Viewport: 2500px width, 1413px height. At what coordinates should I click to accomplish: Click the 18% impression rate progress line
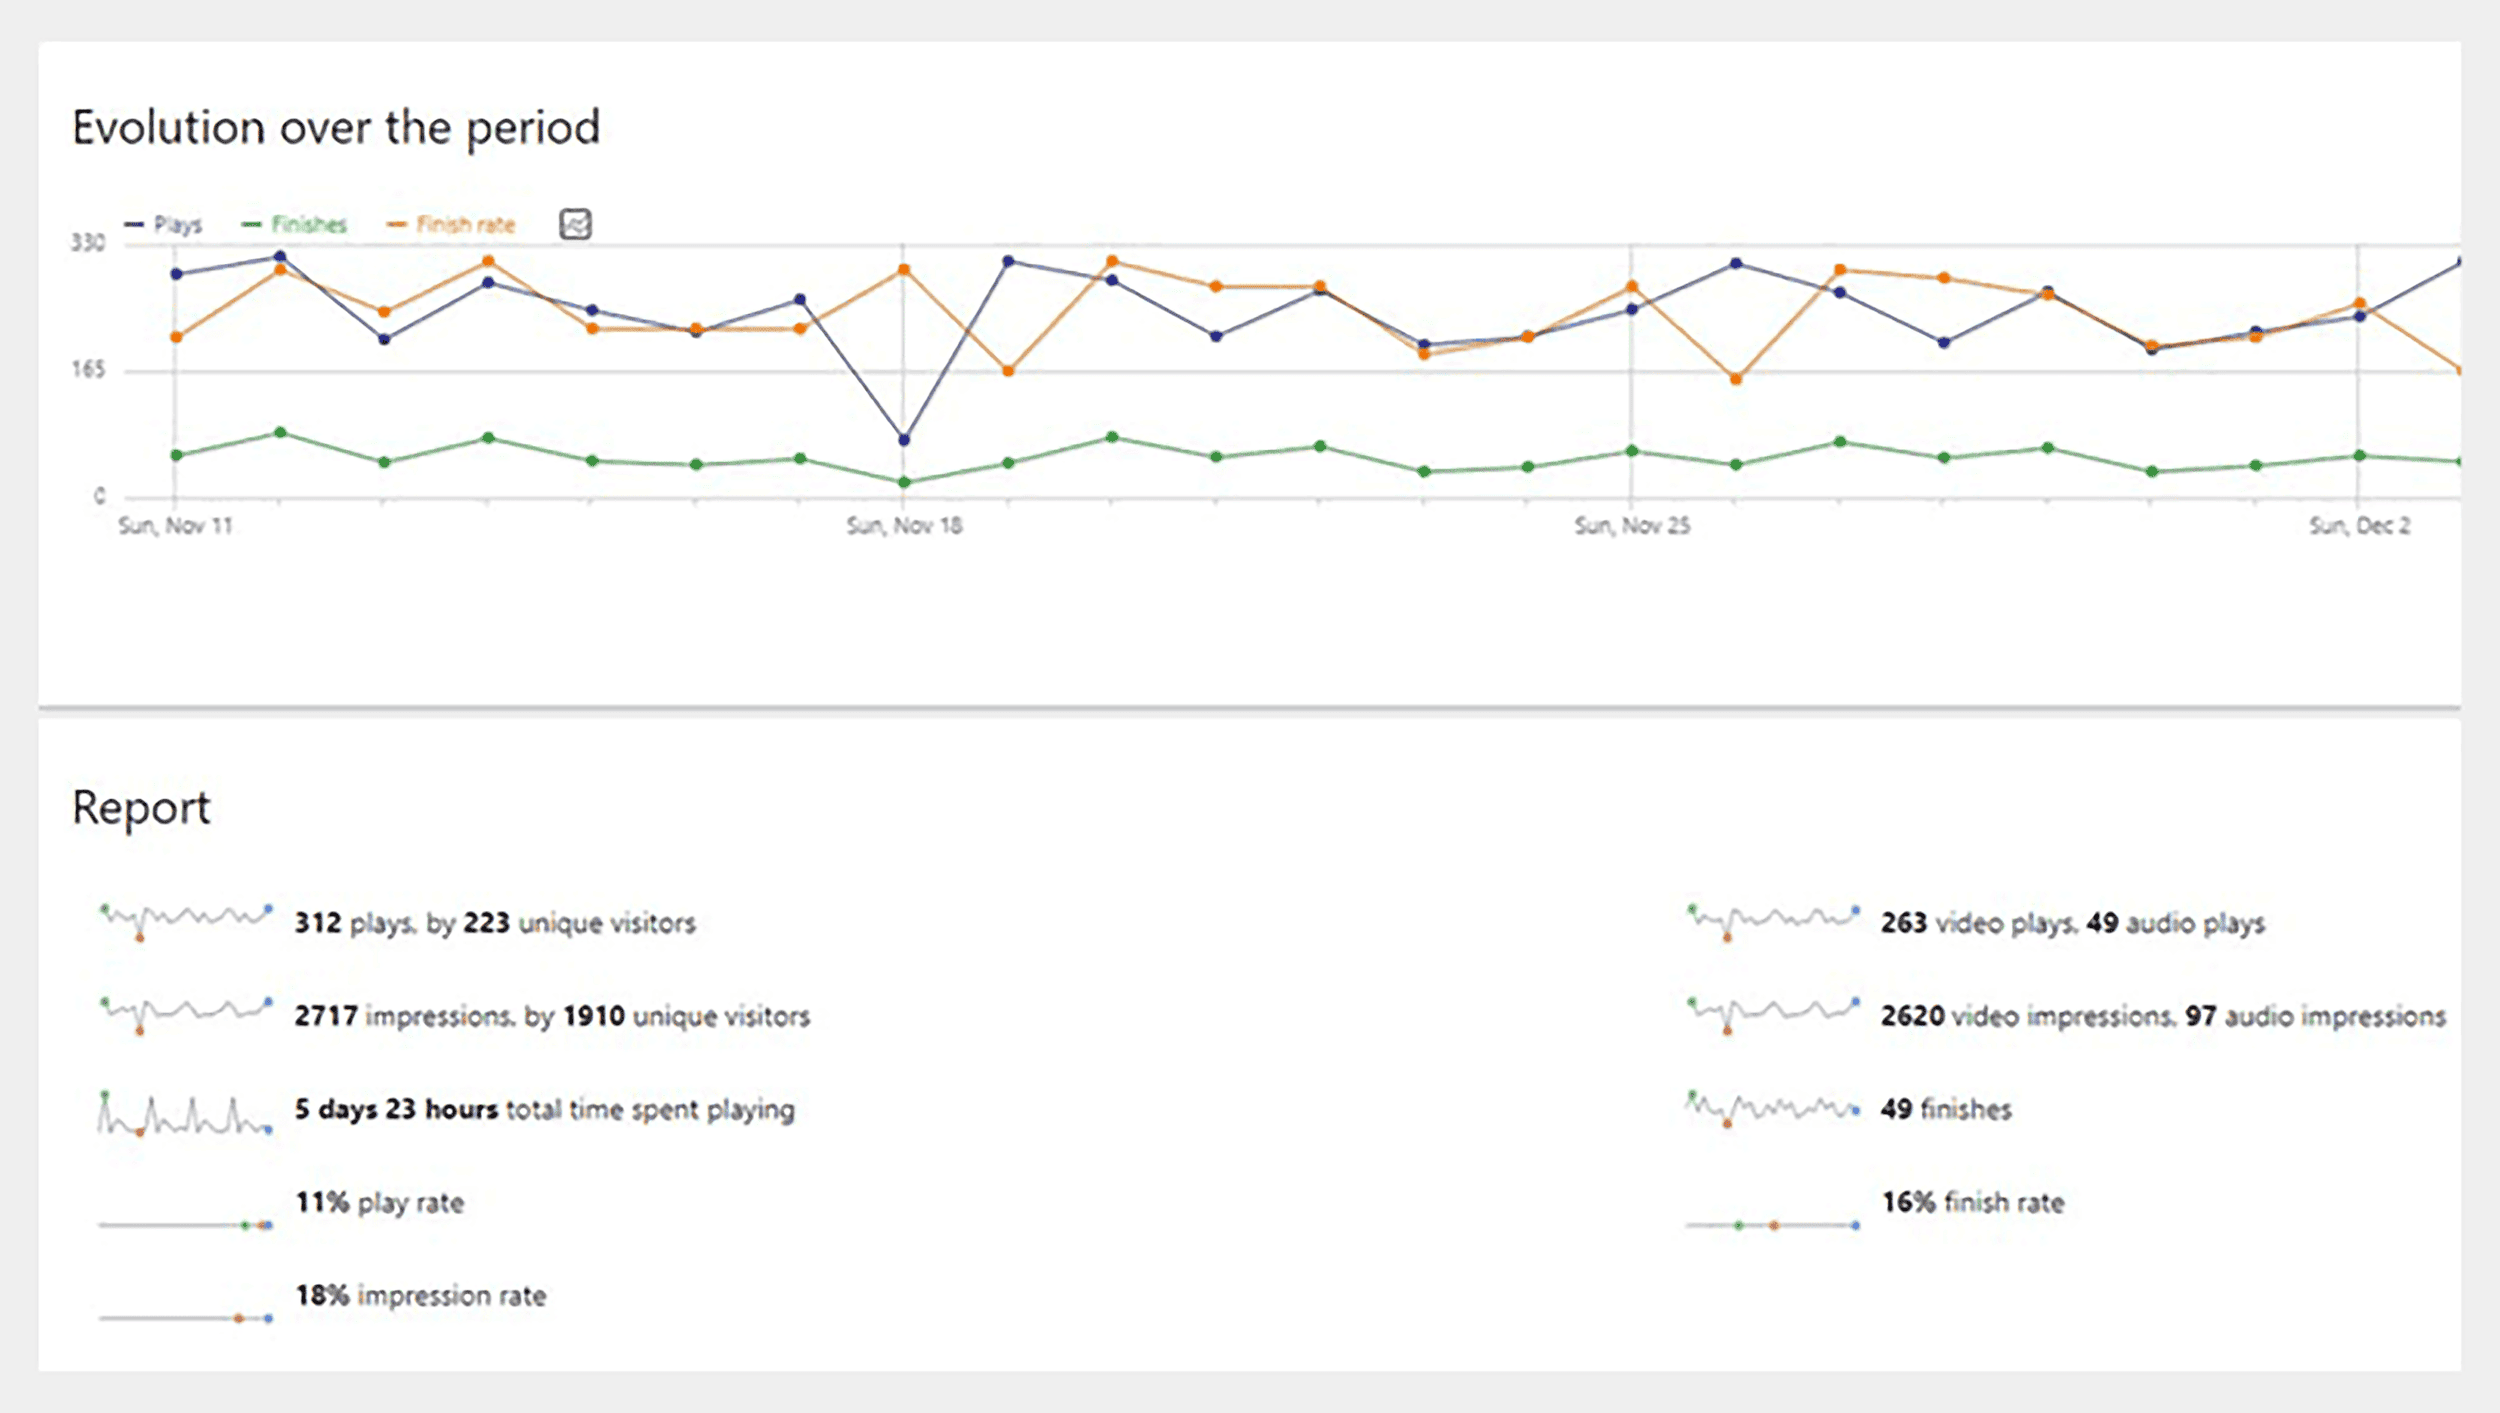coord(182,1316)
